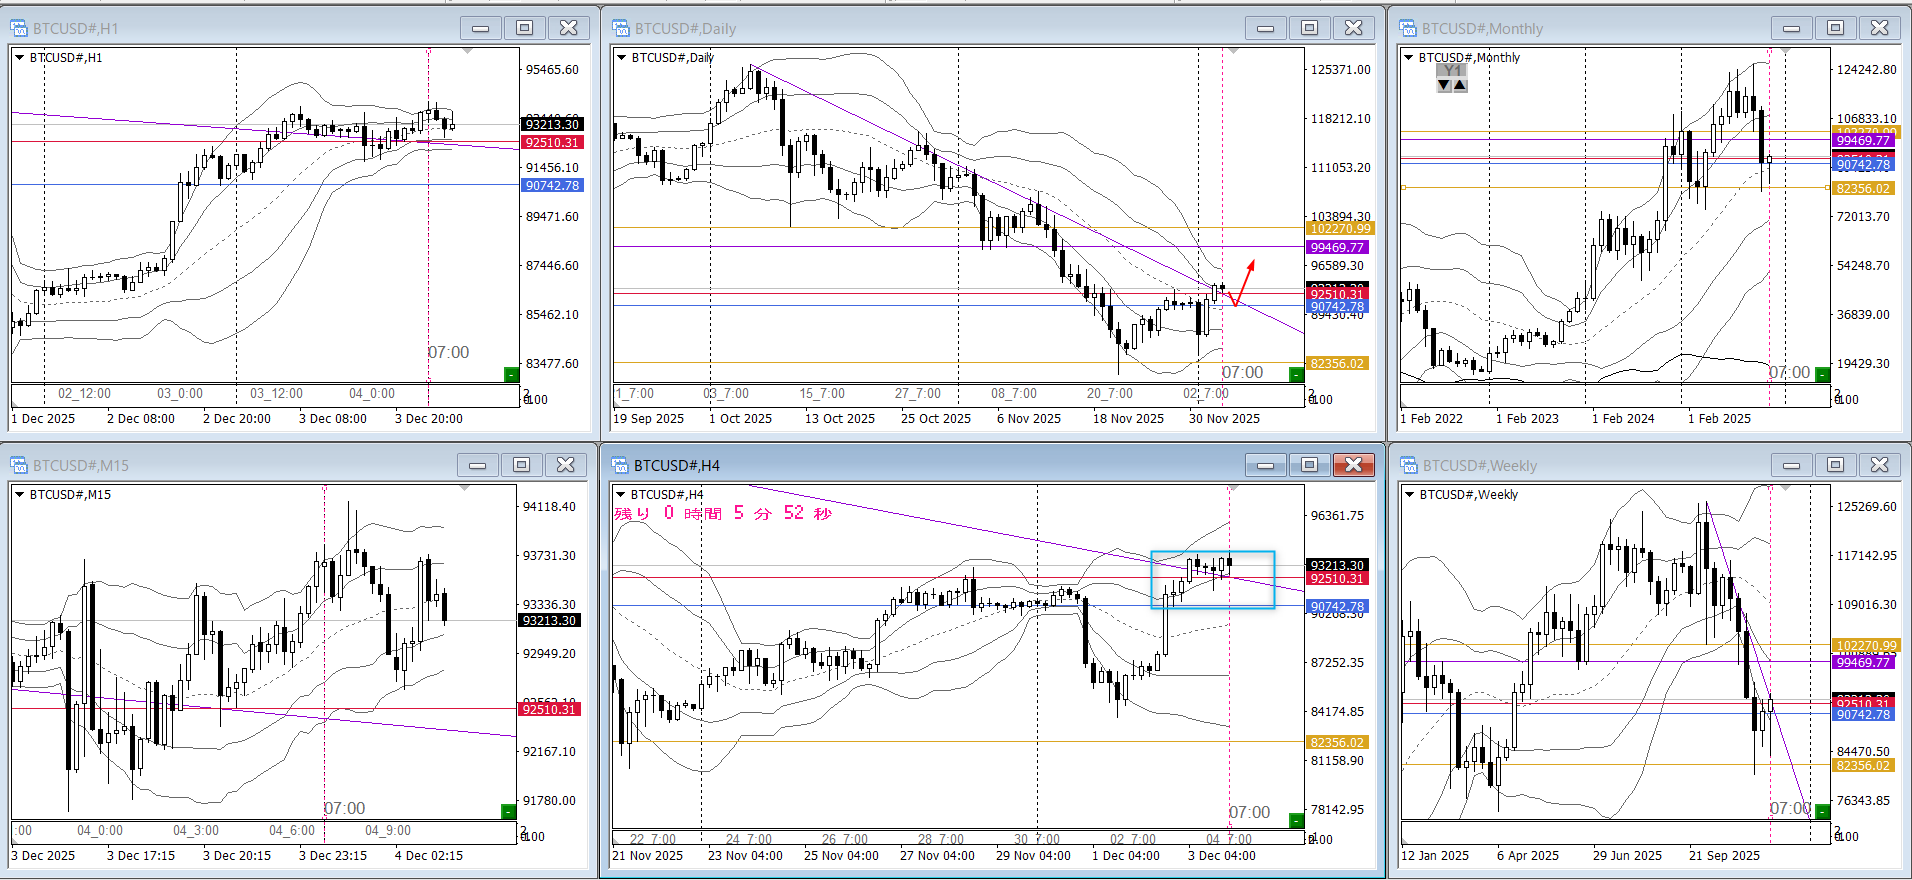Maximize the BTCUSD#,Daily chart window
Image resolution: width=1912 pixels, height=880 pixels.
coord(1309,28)
